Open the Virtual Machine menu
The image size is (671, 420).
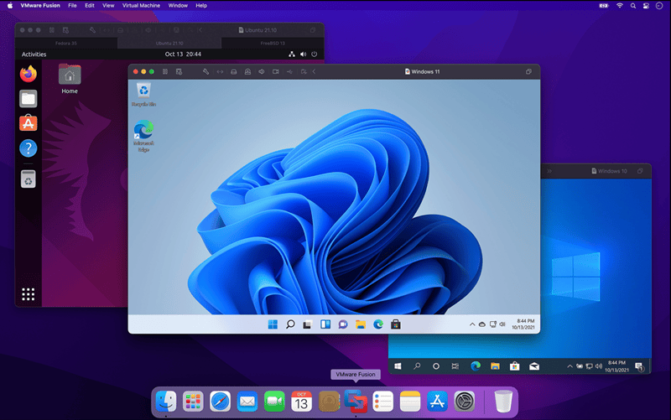(x=141, y=6)
